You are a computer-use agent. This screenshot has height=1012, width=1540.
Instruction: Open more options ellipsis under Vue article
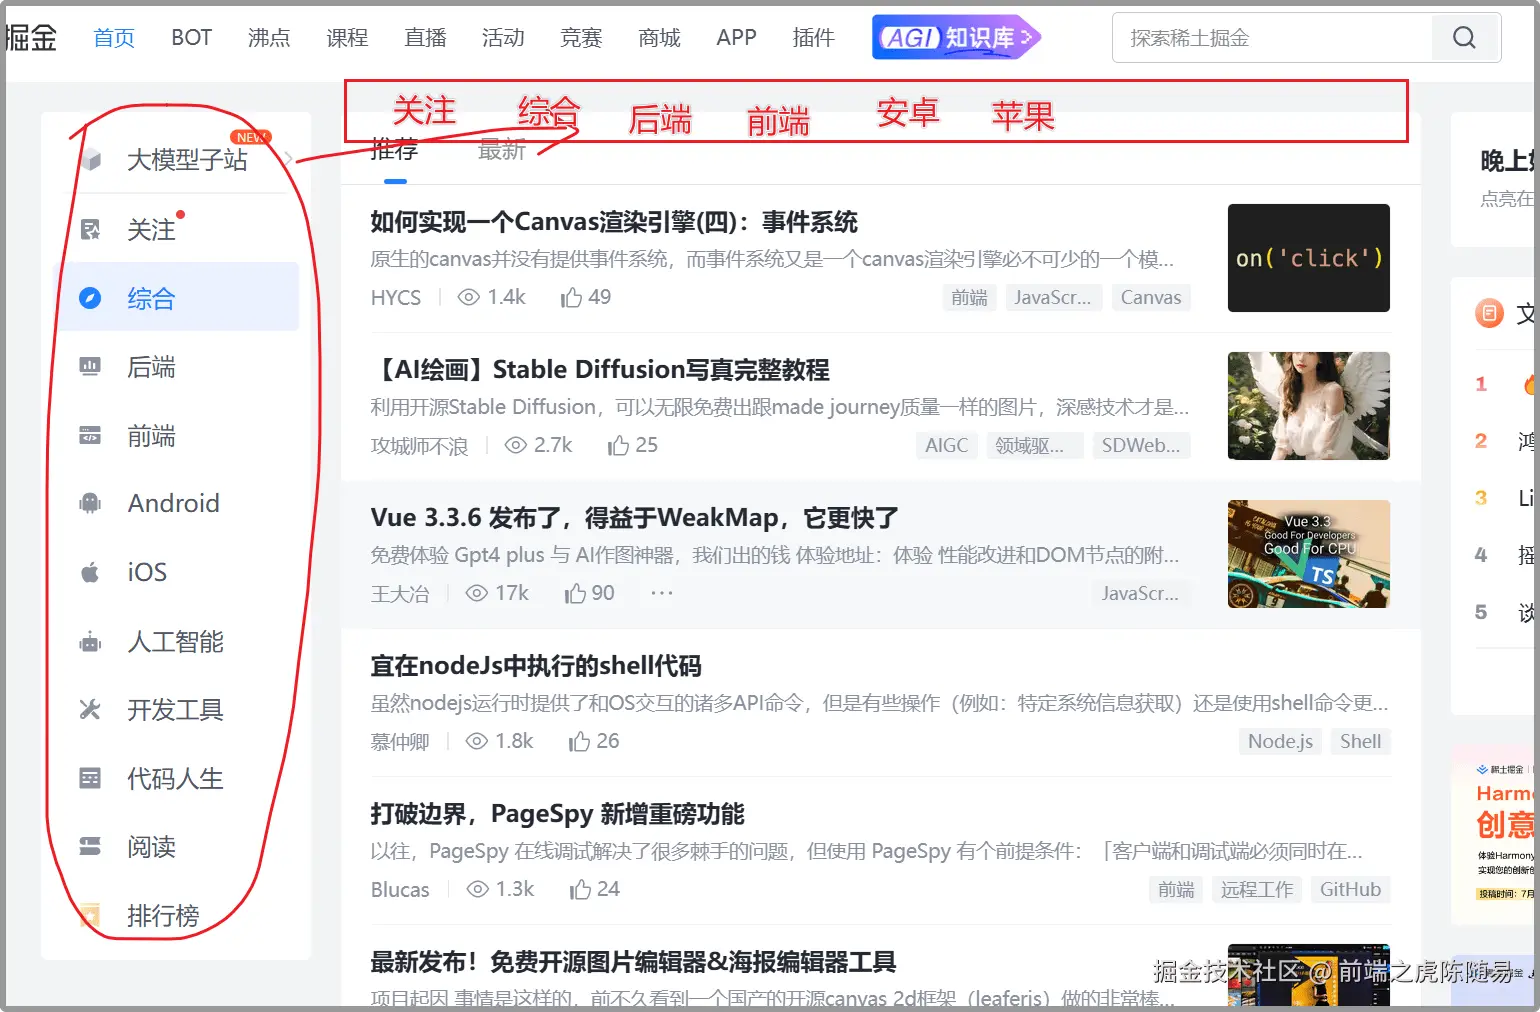pos(660,593)
